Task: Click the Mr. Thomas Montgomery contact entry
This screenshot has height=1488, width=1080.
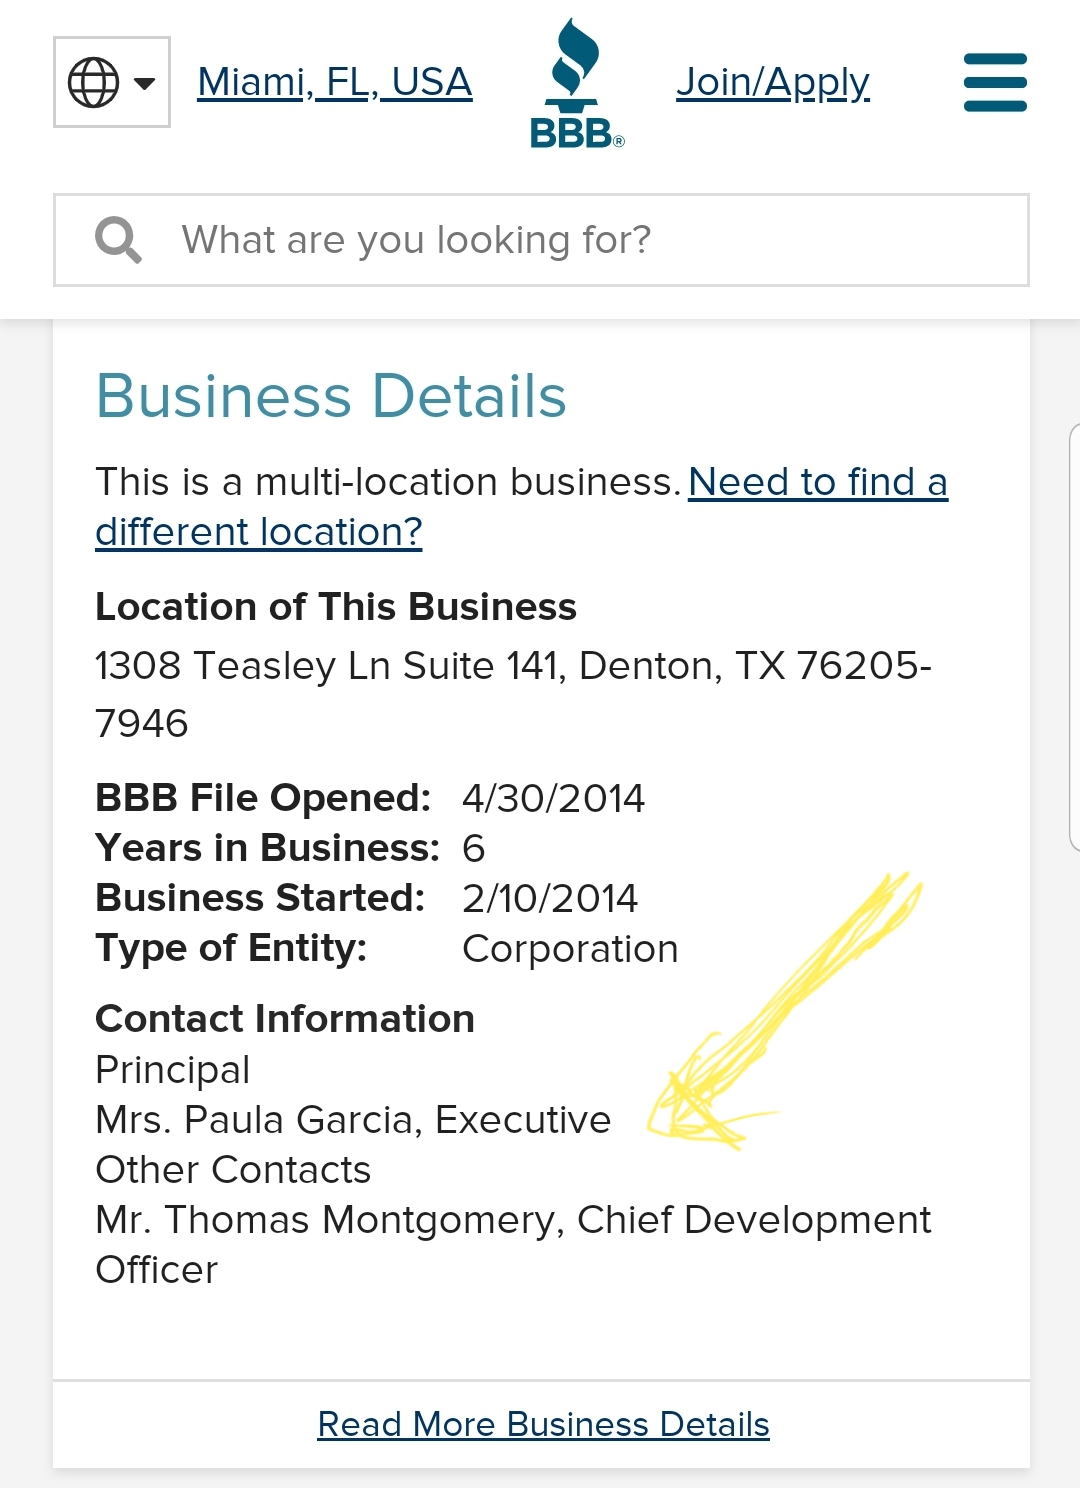Action: [513, 1245]
